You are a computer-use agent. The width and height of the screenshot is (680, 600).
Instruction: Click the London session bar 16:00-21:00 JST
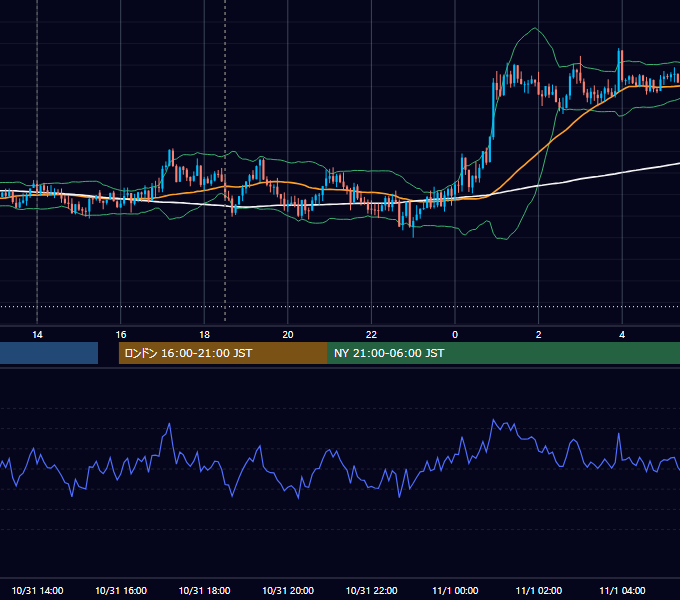(x=223, y=353)
